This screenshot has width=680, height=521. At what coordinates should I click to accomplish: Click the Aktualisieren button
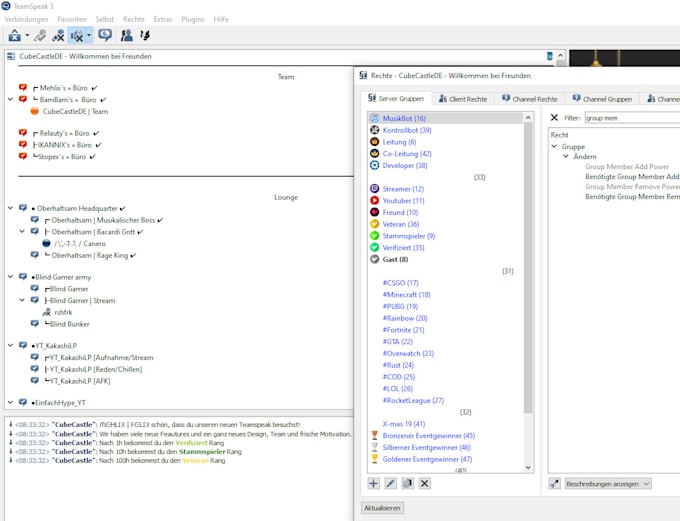[382, 508]
